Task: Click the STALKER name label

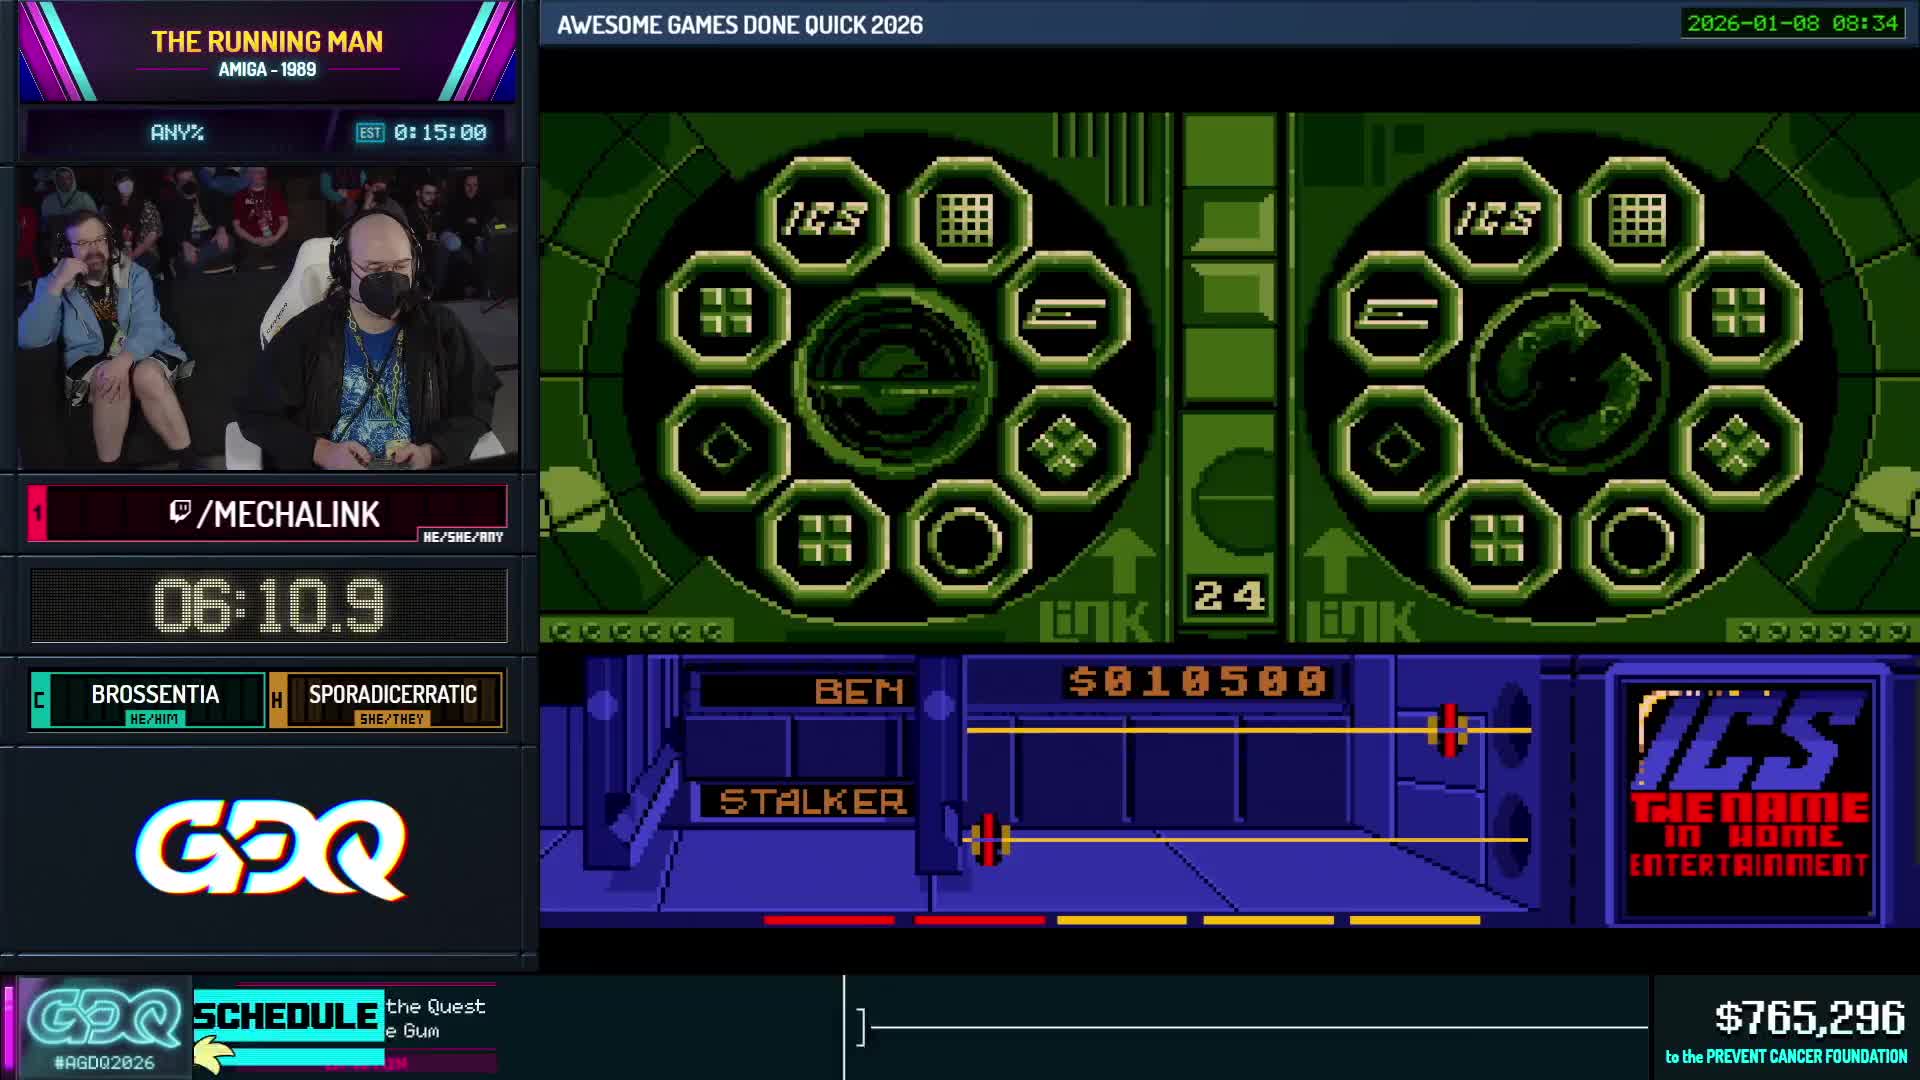Action: coord(812,801)
